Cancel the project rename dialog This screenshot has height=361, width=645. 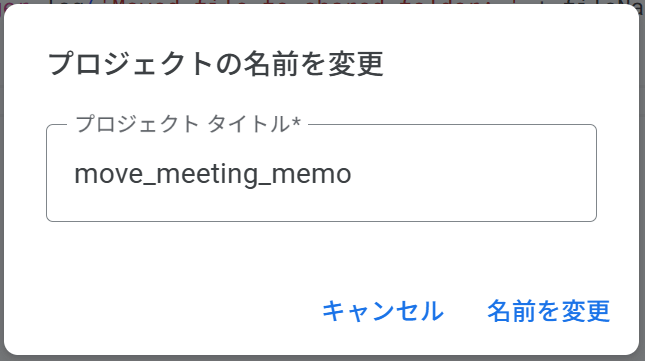tap(383, 311)
